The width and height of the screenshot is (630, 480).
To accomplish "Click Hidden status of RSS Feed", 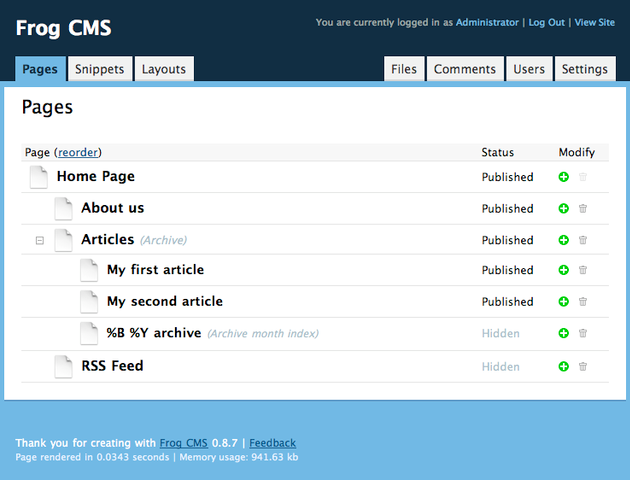I will [x=501, y=367].
